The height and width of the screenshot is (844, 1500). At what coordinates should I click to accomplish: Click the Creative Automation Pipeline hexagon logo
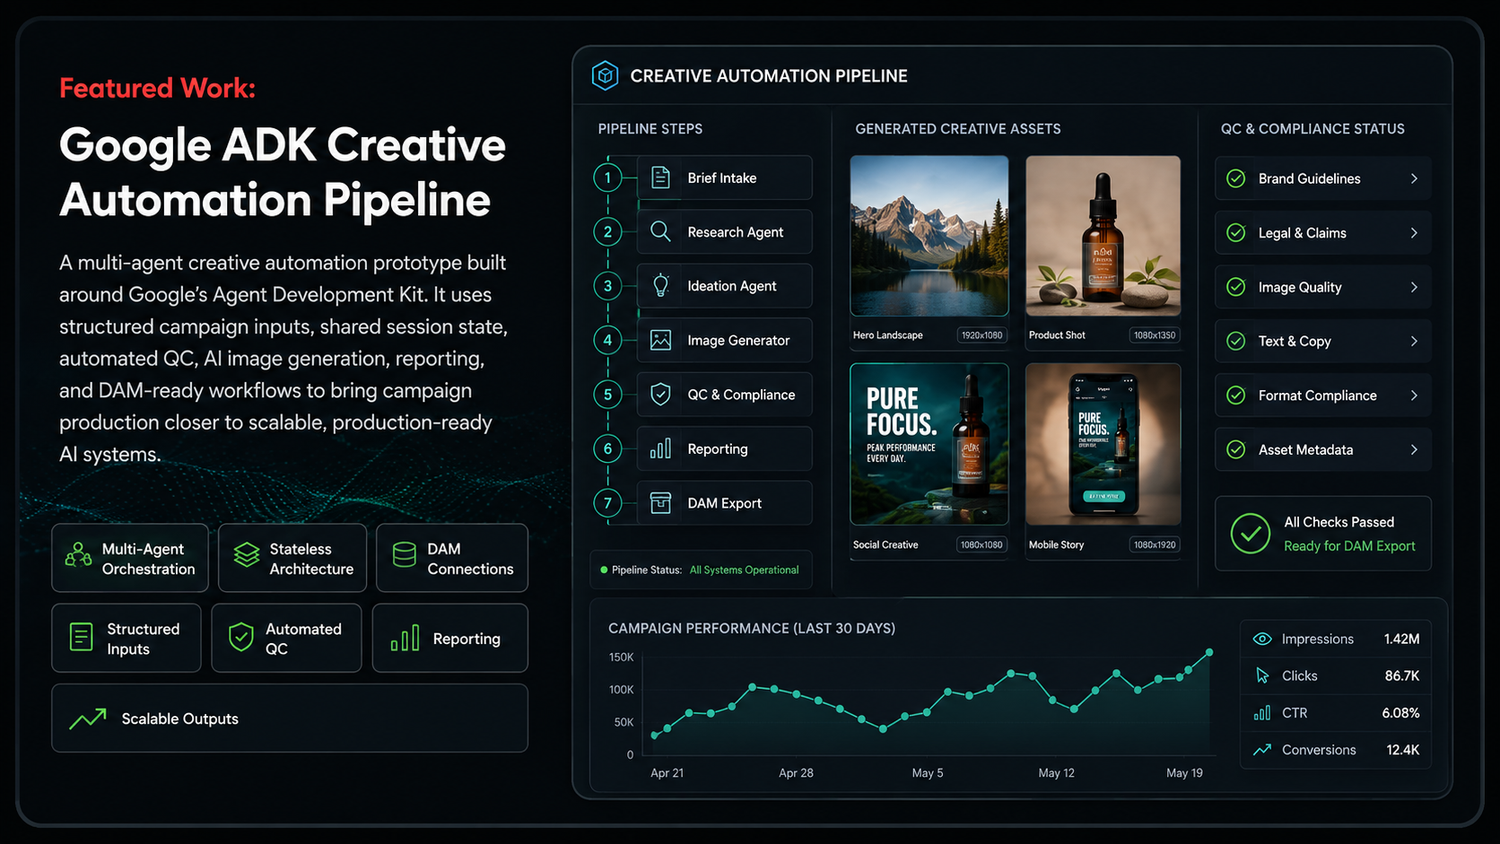605,76
